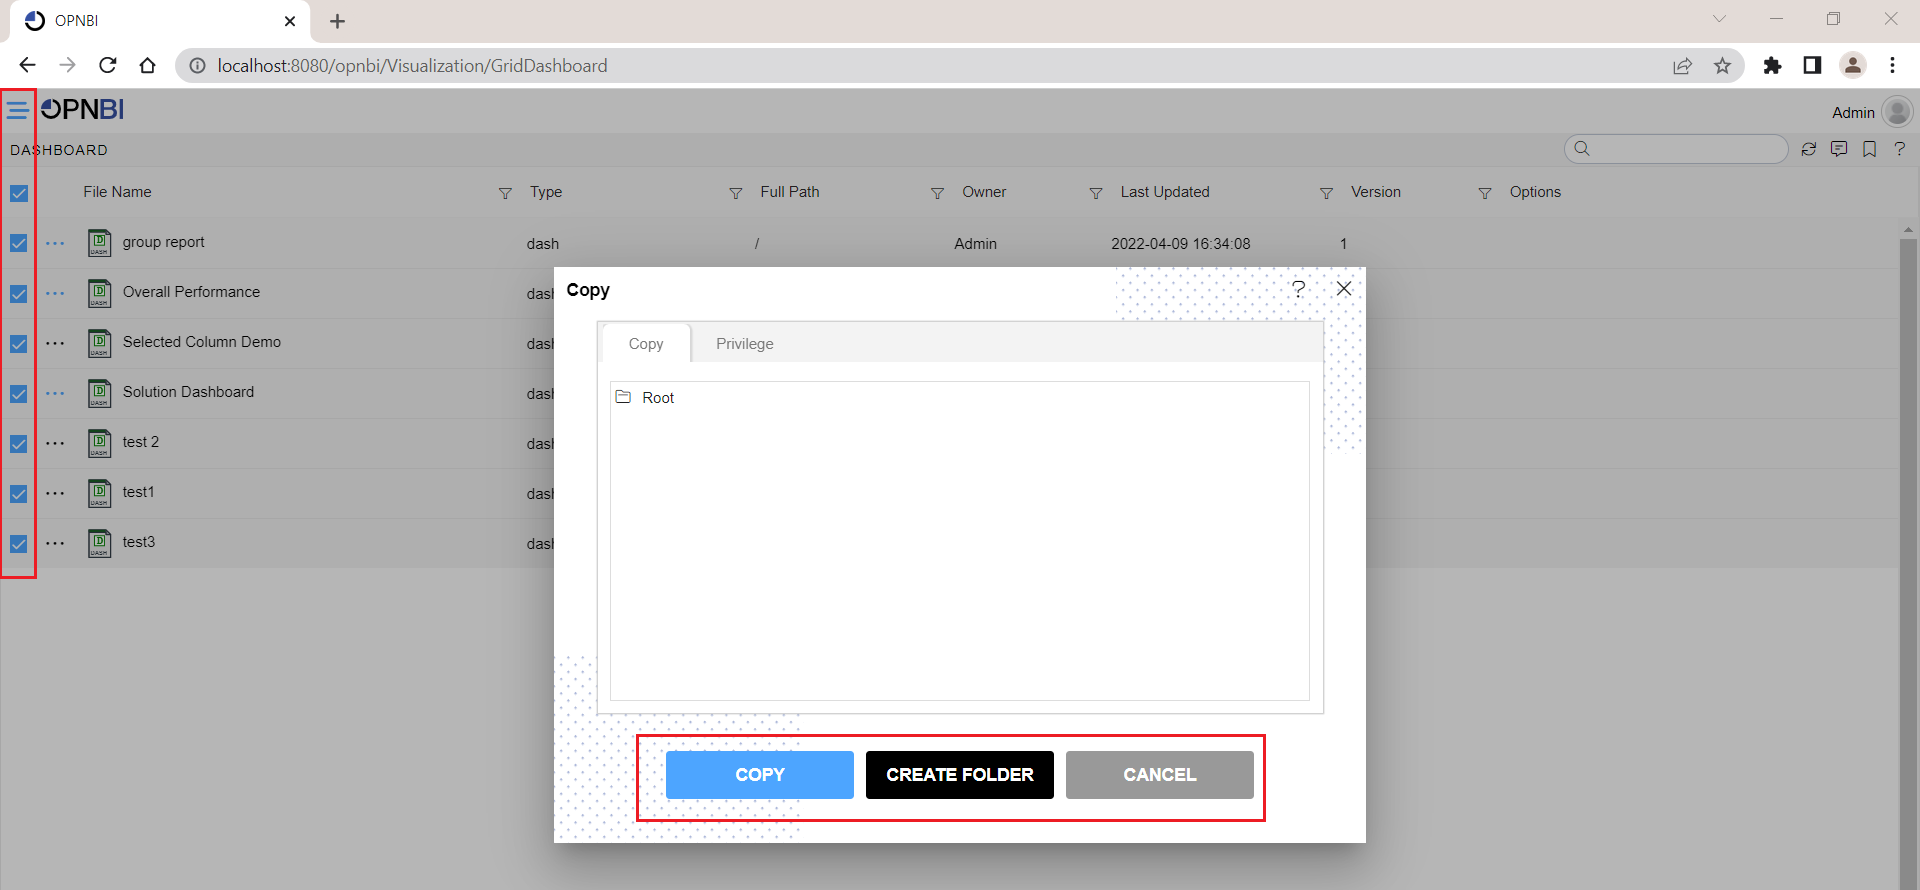Uncheck the Solution Dashboard checkbox
Screen dimensions: 1920x890
pos(19,393)
